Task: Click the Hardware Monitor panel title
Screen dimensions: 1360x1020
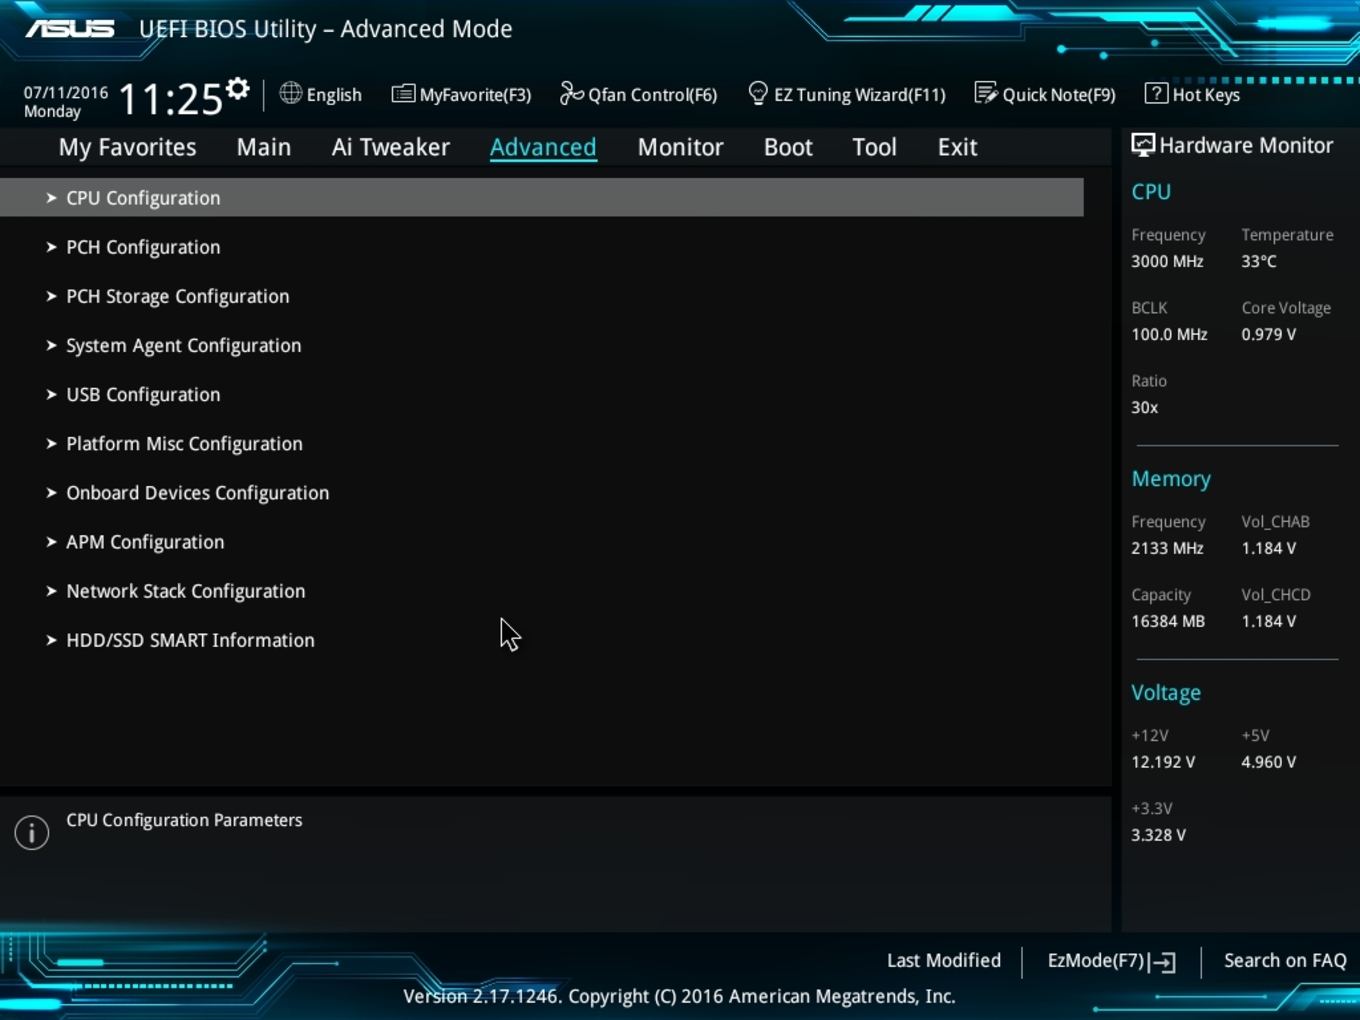Action: coord(1246,145)
